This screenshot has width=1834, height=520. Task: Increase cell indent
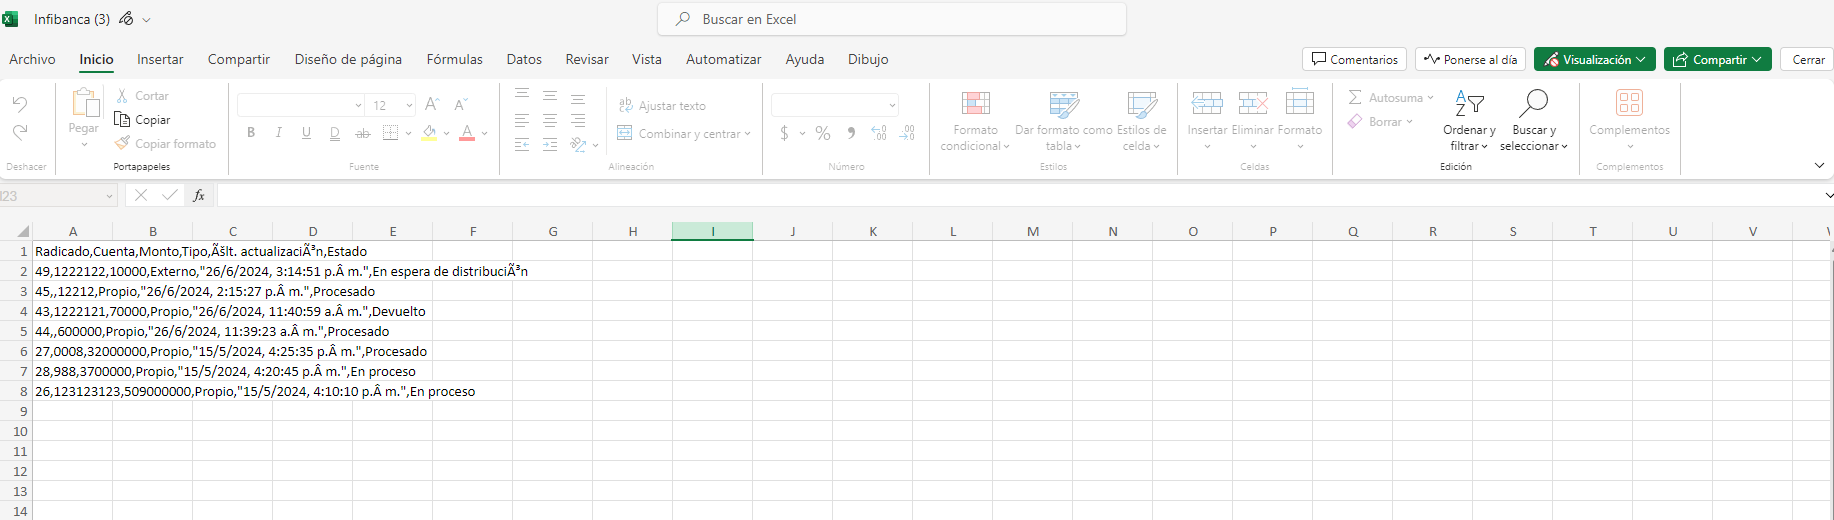tap(550, 145)
